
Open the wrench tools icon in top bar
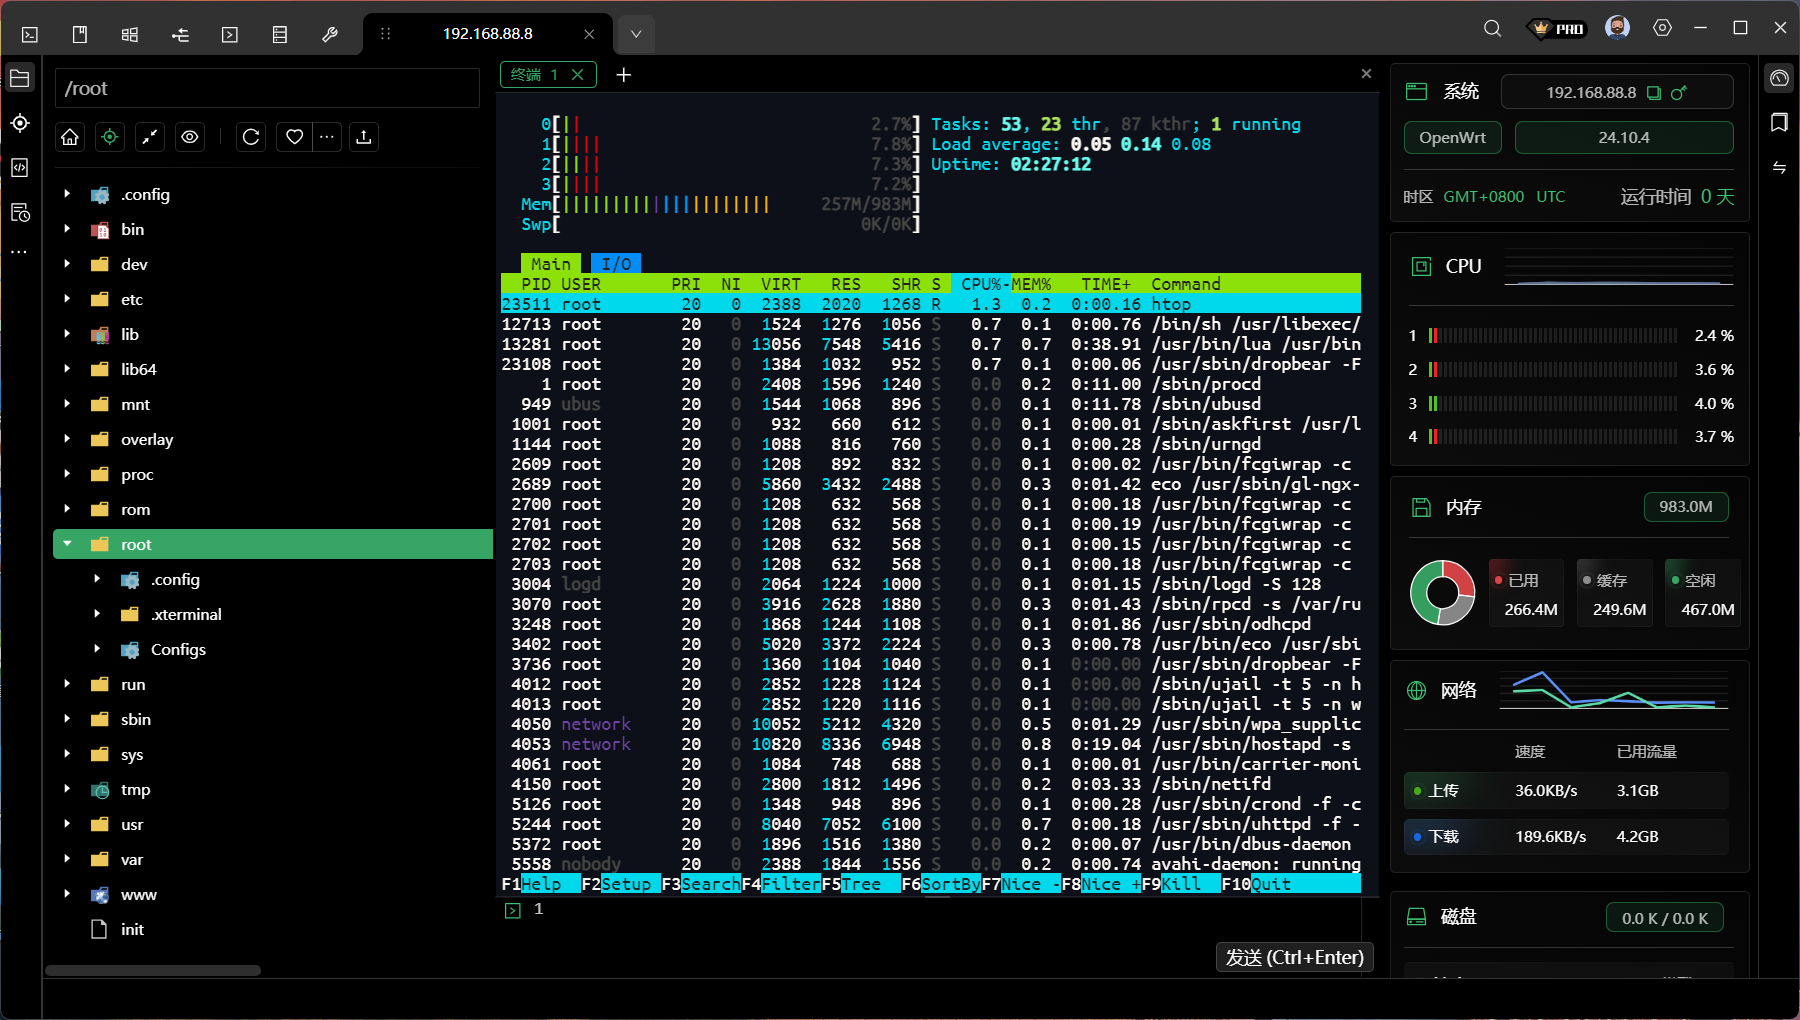[x=330, y=34]
